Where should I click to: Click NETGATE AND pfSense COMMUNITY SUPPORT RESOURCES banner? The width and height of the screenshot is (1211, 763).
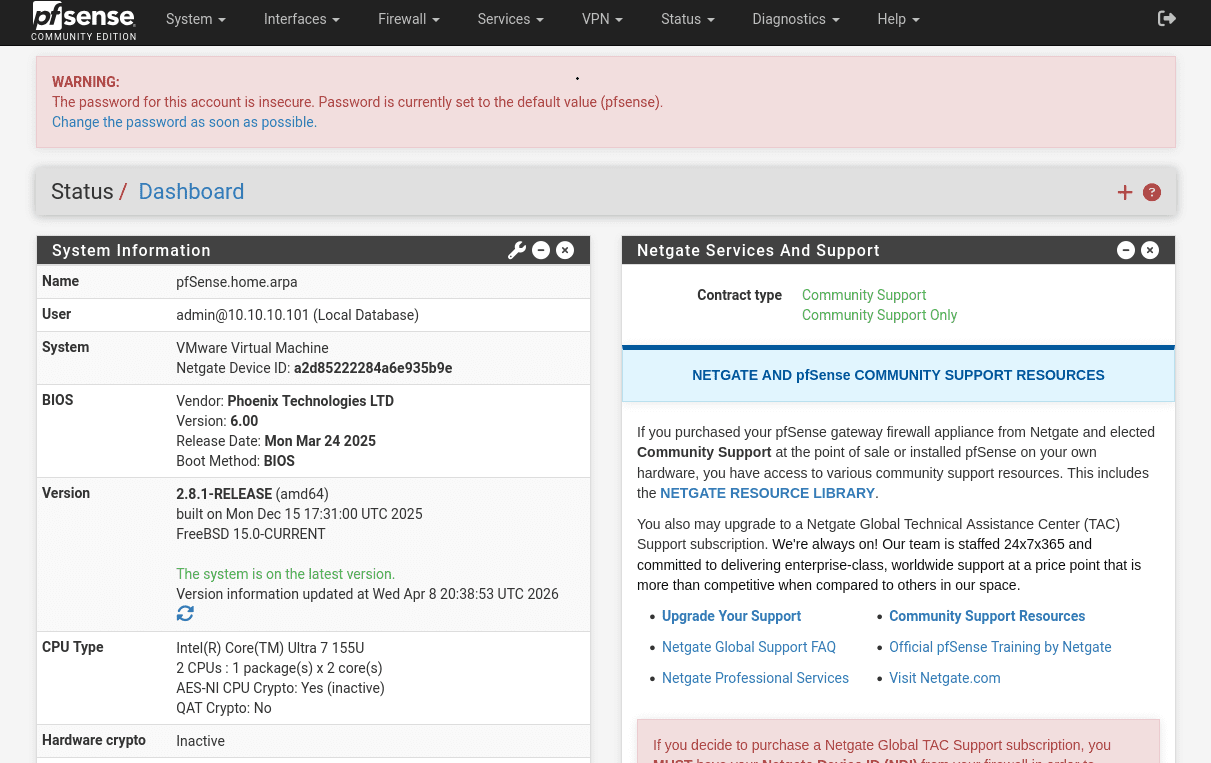click(898, 375)
